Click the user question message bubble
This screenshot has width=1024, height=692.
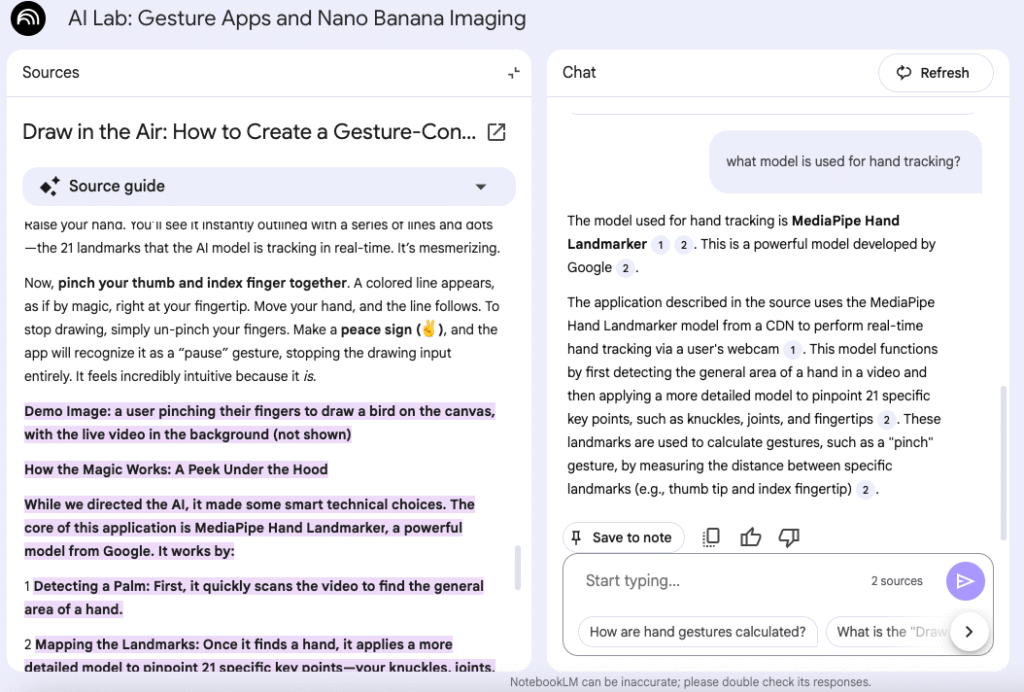[x=845, y=161]
